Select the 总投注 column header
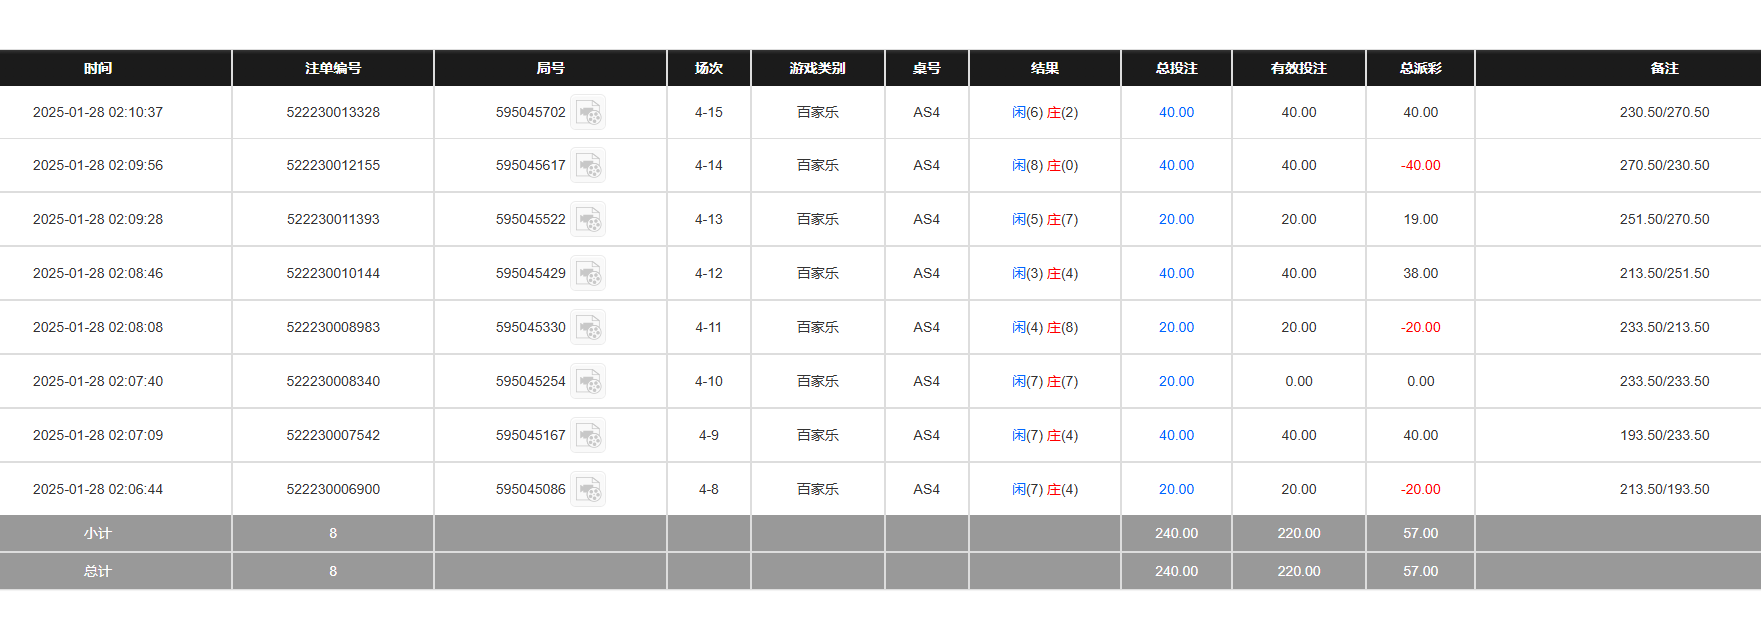The image size is (1761, 629). point(1176,68)
